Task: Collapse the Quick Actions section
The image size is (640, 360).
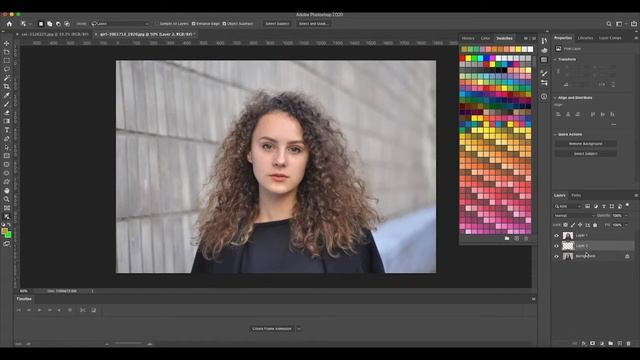Action: click(555, 134)
